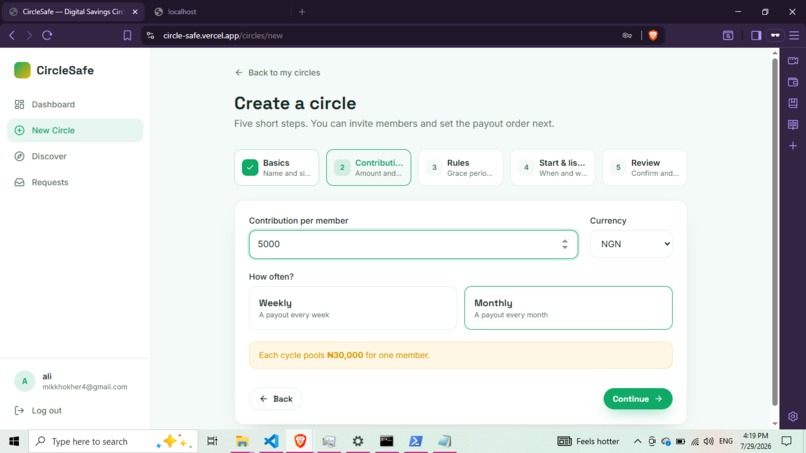Close the CircleSafe tab
Image resolution: width=806 pixels, height=453 pixels.
click(x=135, y=12)
